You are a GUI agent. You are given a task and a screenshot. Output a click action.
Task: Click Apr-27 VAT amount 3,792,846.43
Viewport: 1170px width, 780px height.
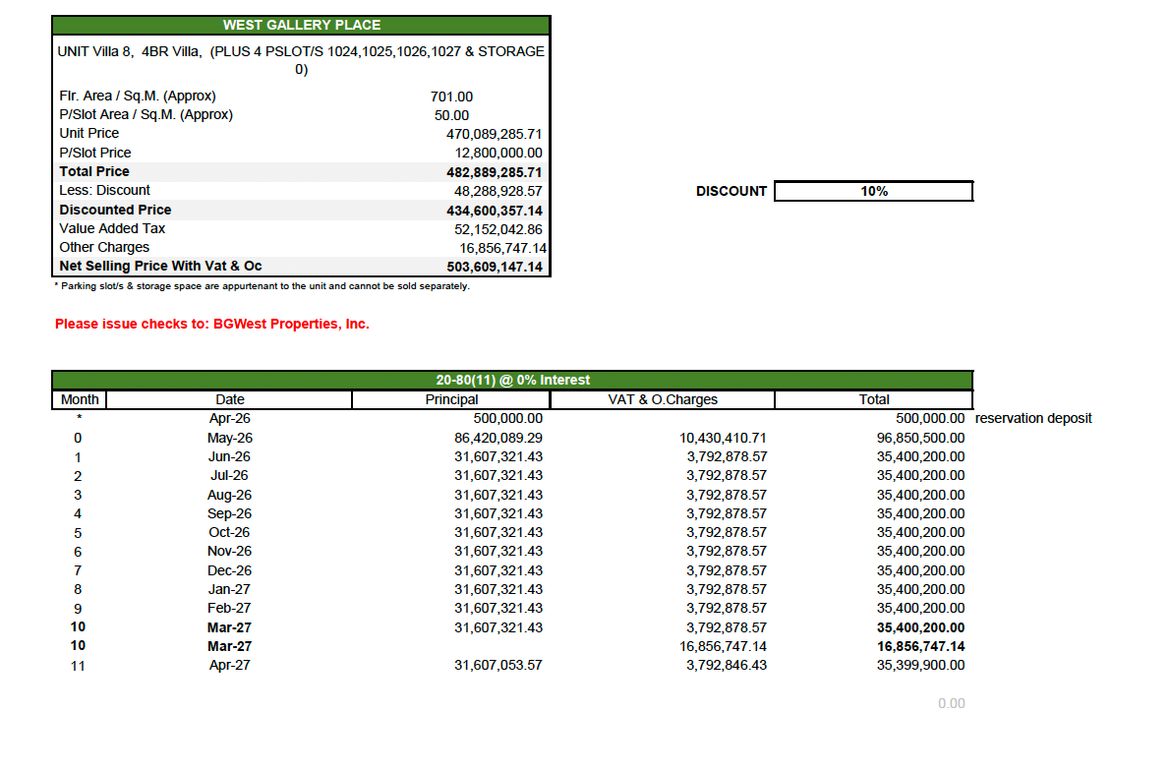tap(726, 665)
